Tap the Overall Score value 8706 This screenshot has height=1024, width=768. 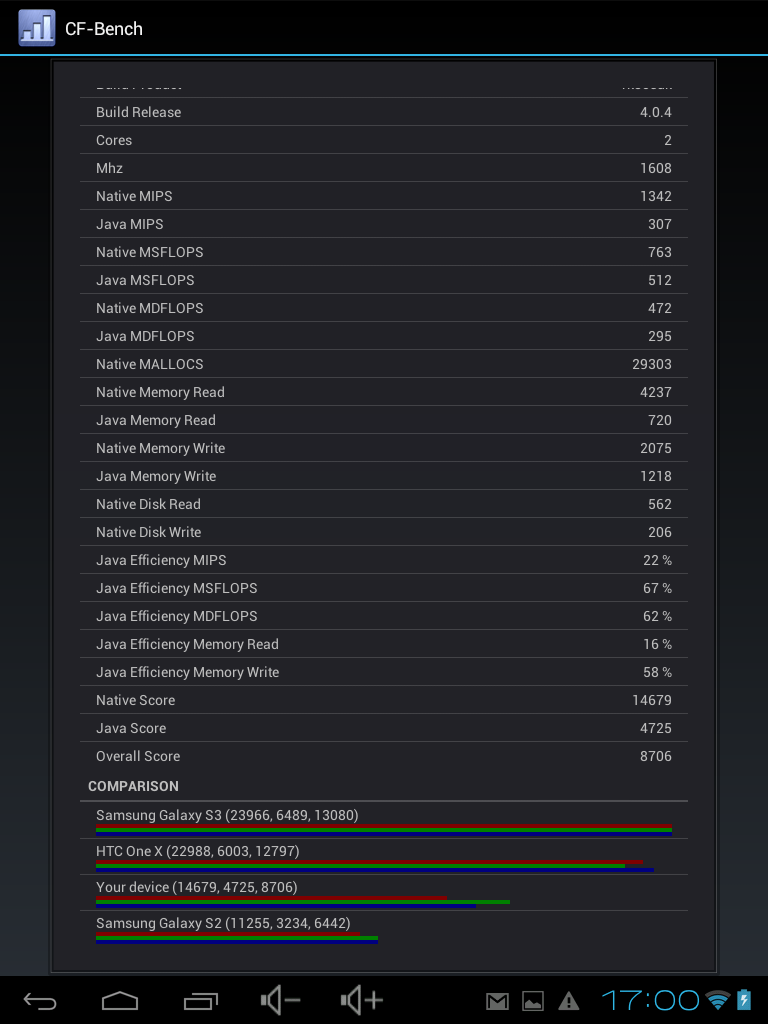click(656, 756)
